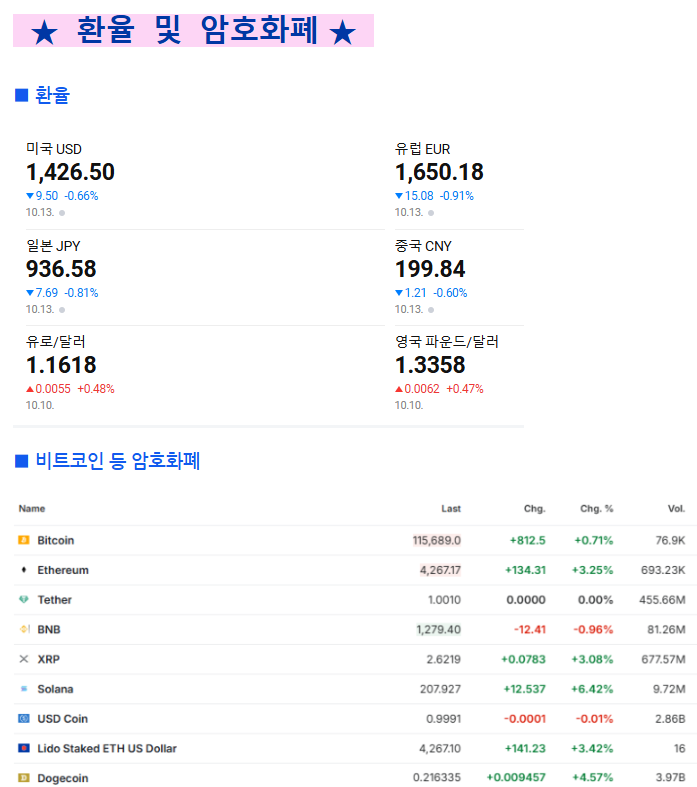697x787 pixels.
Task: Open the Bitcoin name link
Action: (56, 540)
